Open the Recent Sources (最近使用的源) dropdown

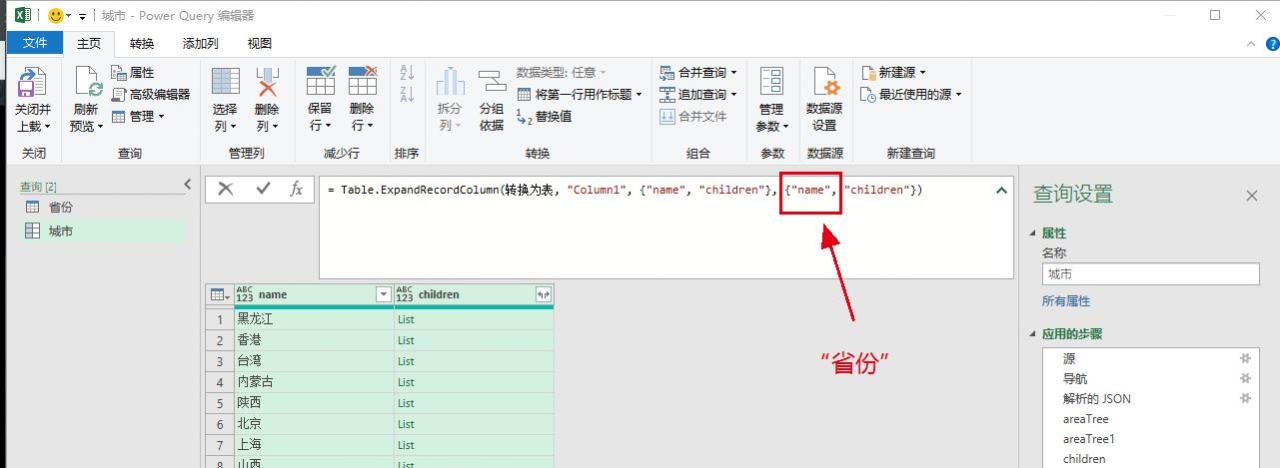(x=911, y=94)
